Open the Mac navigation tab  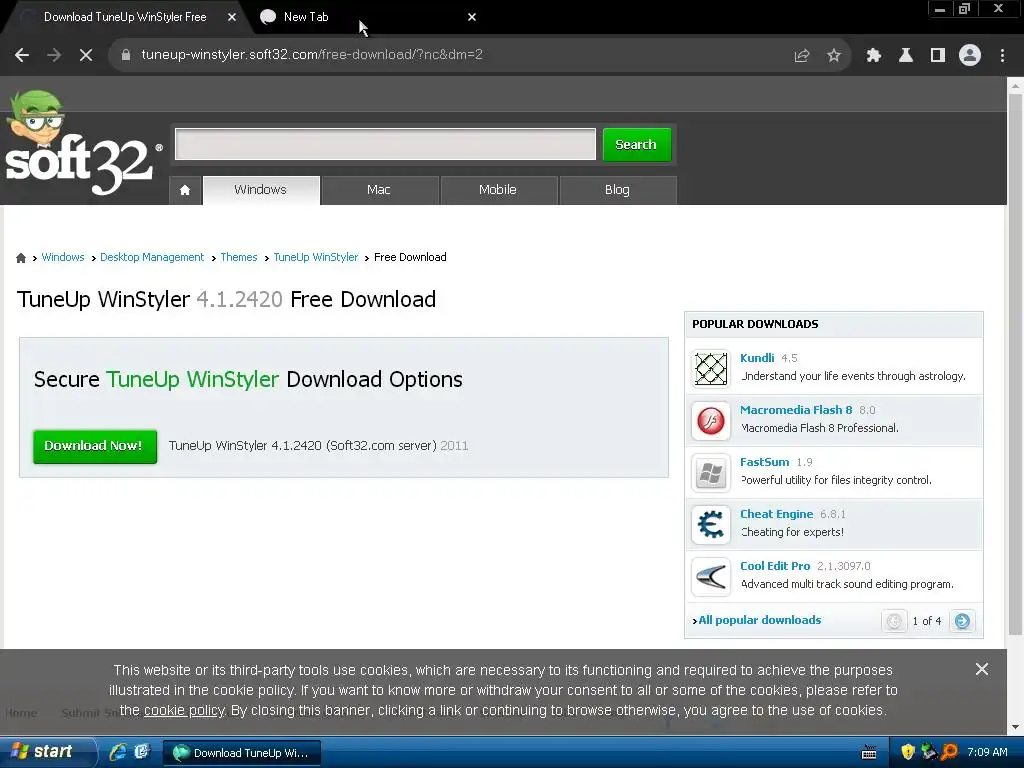379,190
